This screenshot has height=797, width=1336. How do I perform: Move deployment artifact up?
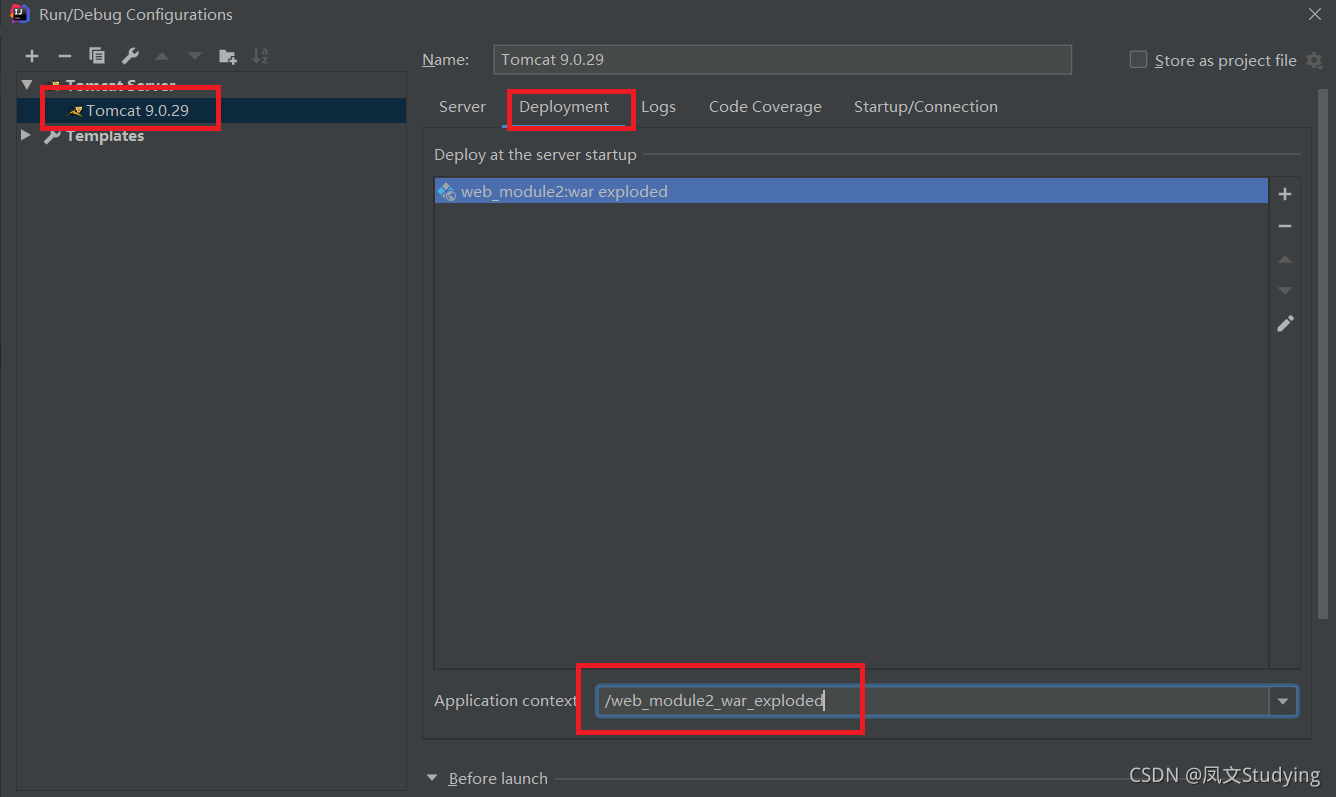click(1285, 259)
